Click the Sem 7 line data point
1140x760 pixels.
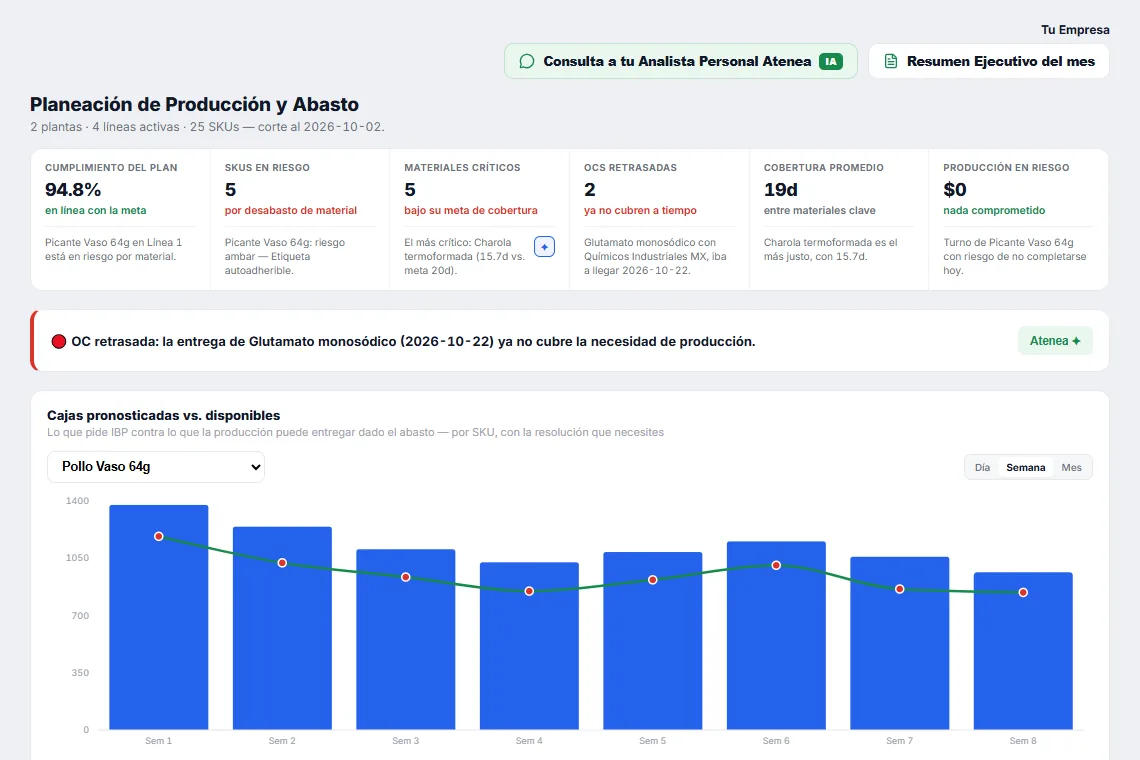[x=899, y=589]
